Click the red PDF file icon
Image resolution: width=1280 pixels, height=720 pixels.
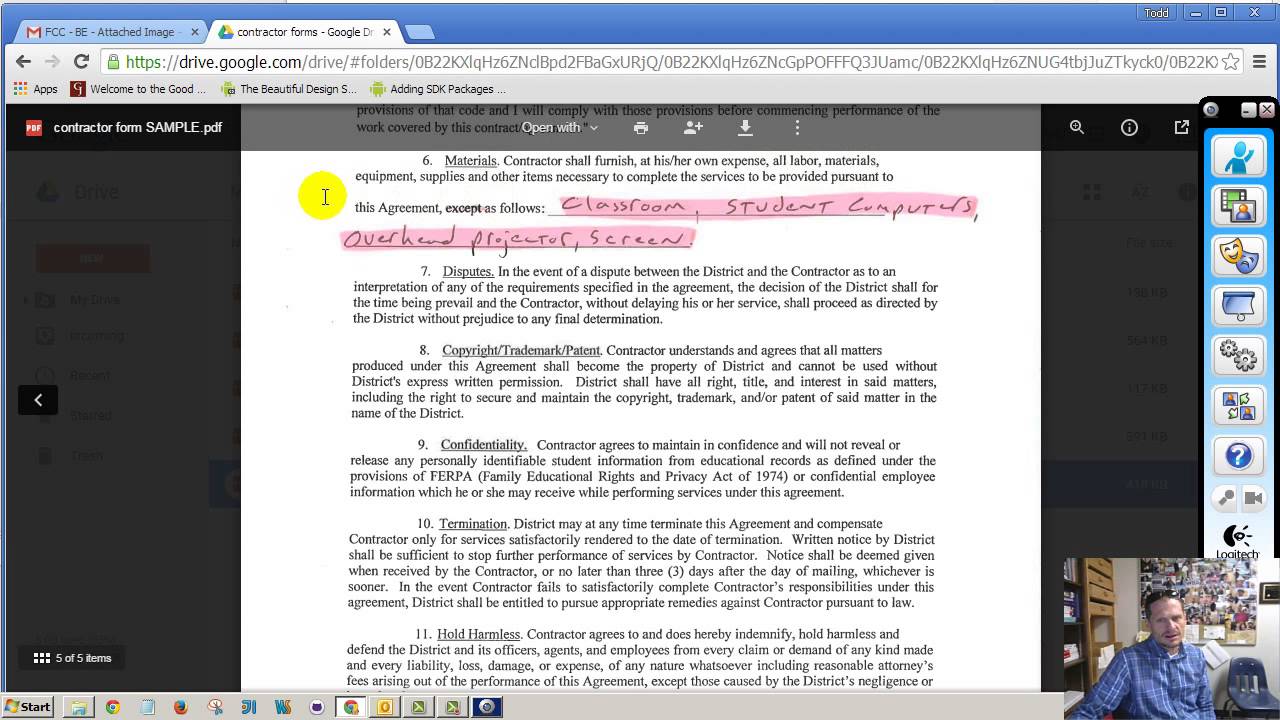click(34, 128)
